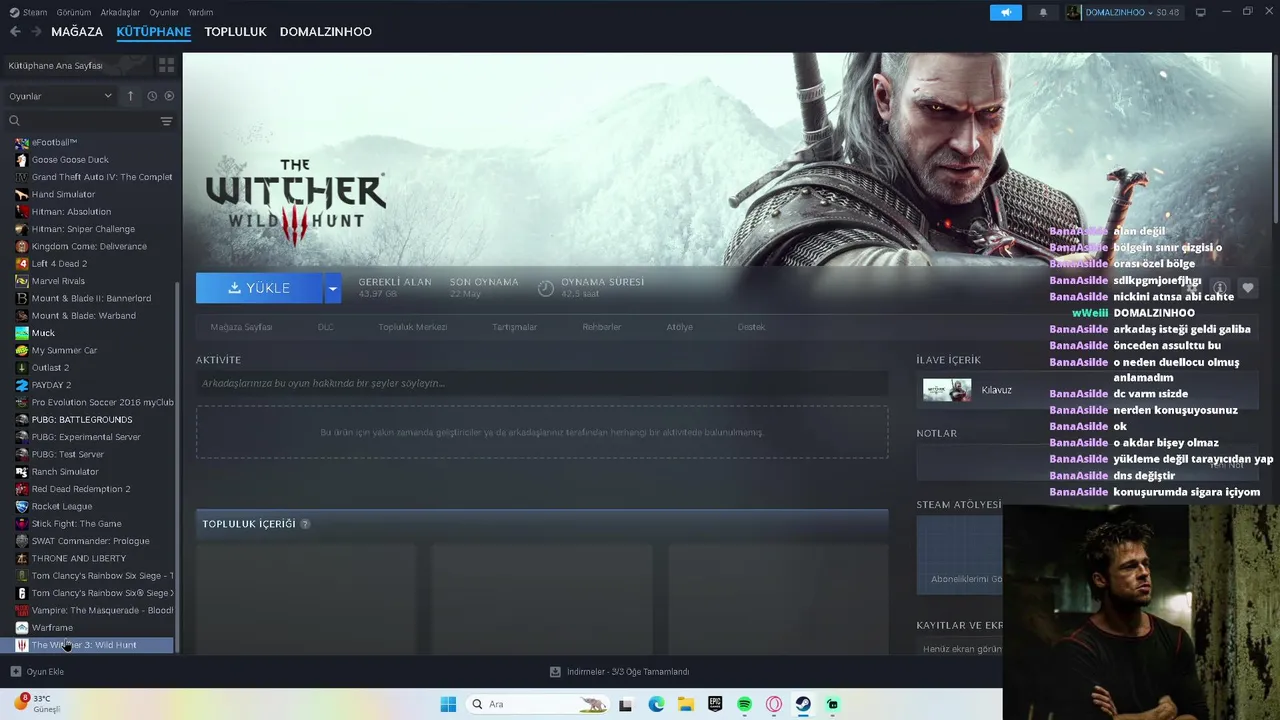Open Microsoft Edge from taskbar
Viewport: 1280px width, 720px height.
(656, 704)
